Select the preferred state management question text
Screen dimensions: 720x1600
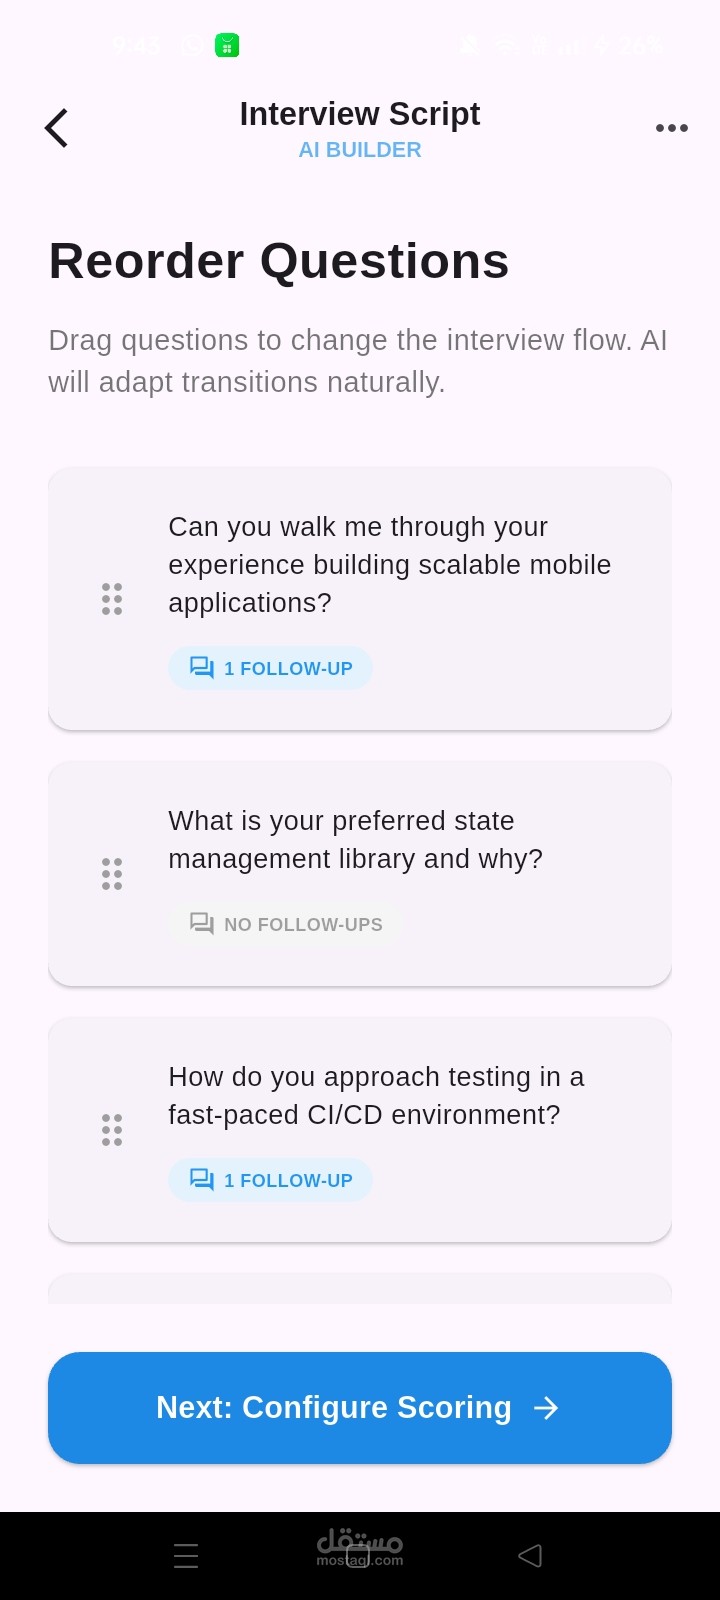[x=355, y=840]
